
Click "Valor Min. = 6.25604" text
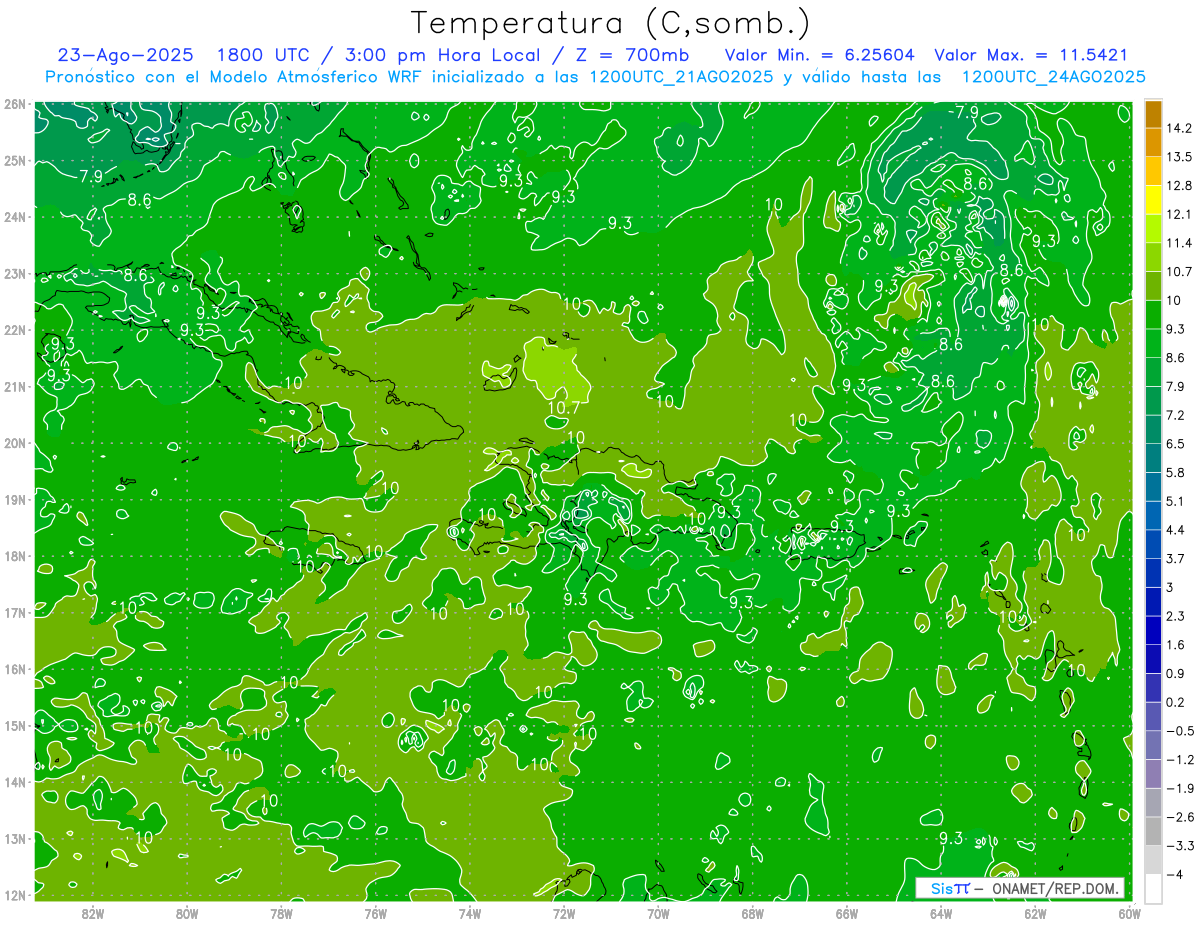[x=819, y=55]
